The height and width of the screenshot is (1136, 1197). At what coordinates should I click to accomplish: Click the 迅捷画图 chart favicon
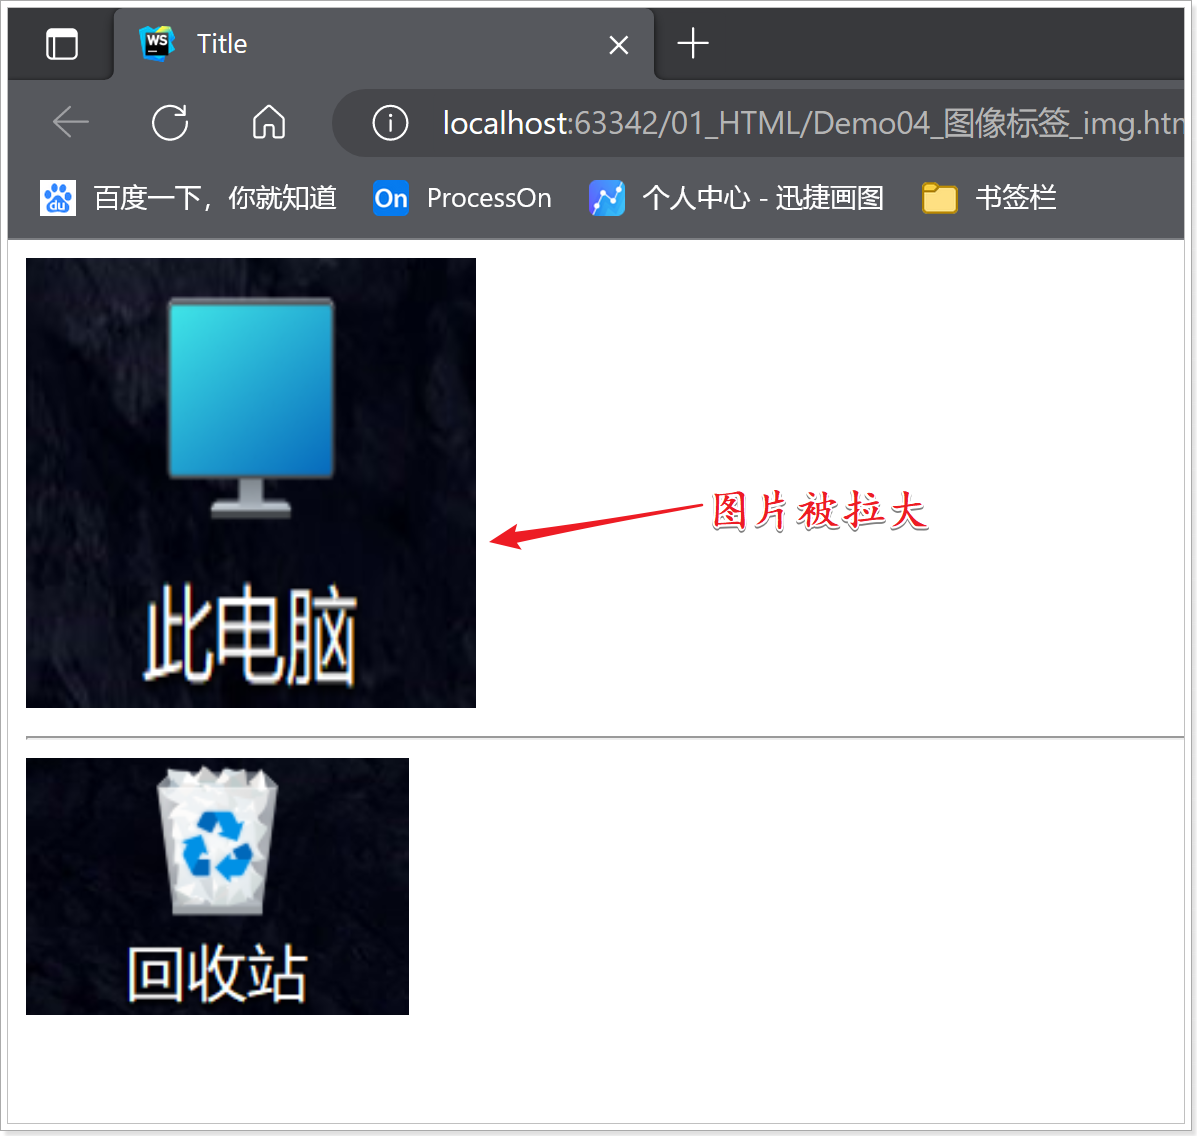(x=607, y=198)
